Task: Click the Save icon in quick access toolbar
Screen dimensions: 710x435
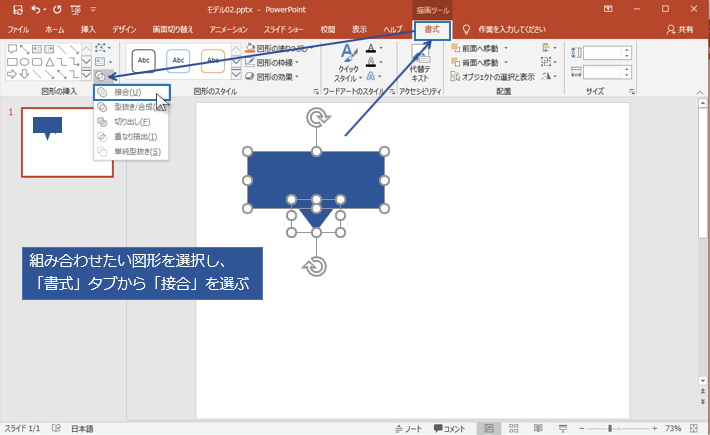Action: pyautogui.click(x=18, y=10)
